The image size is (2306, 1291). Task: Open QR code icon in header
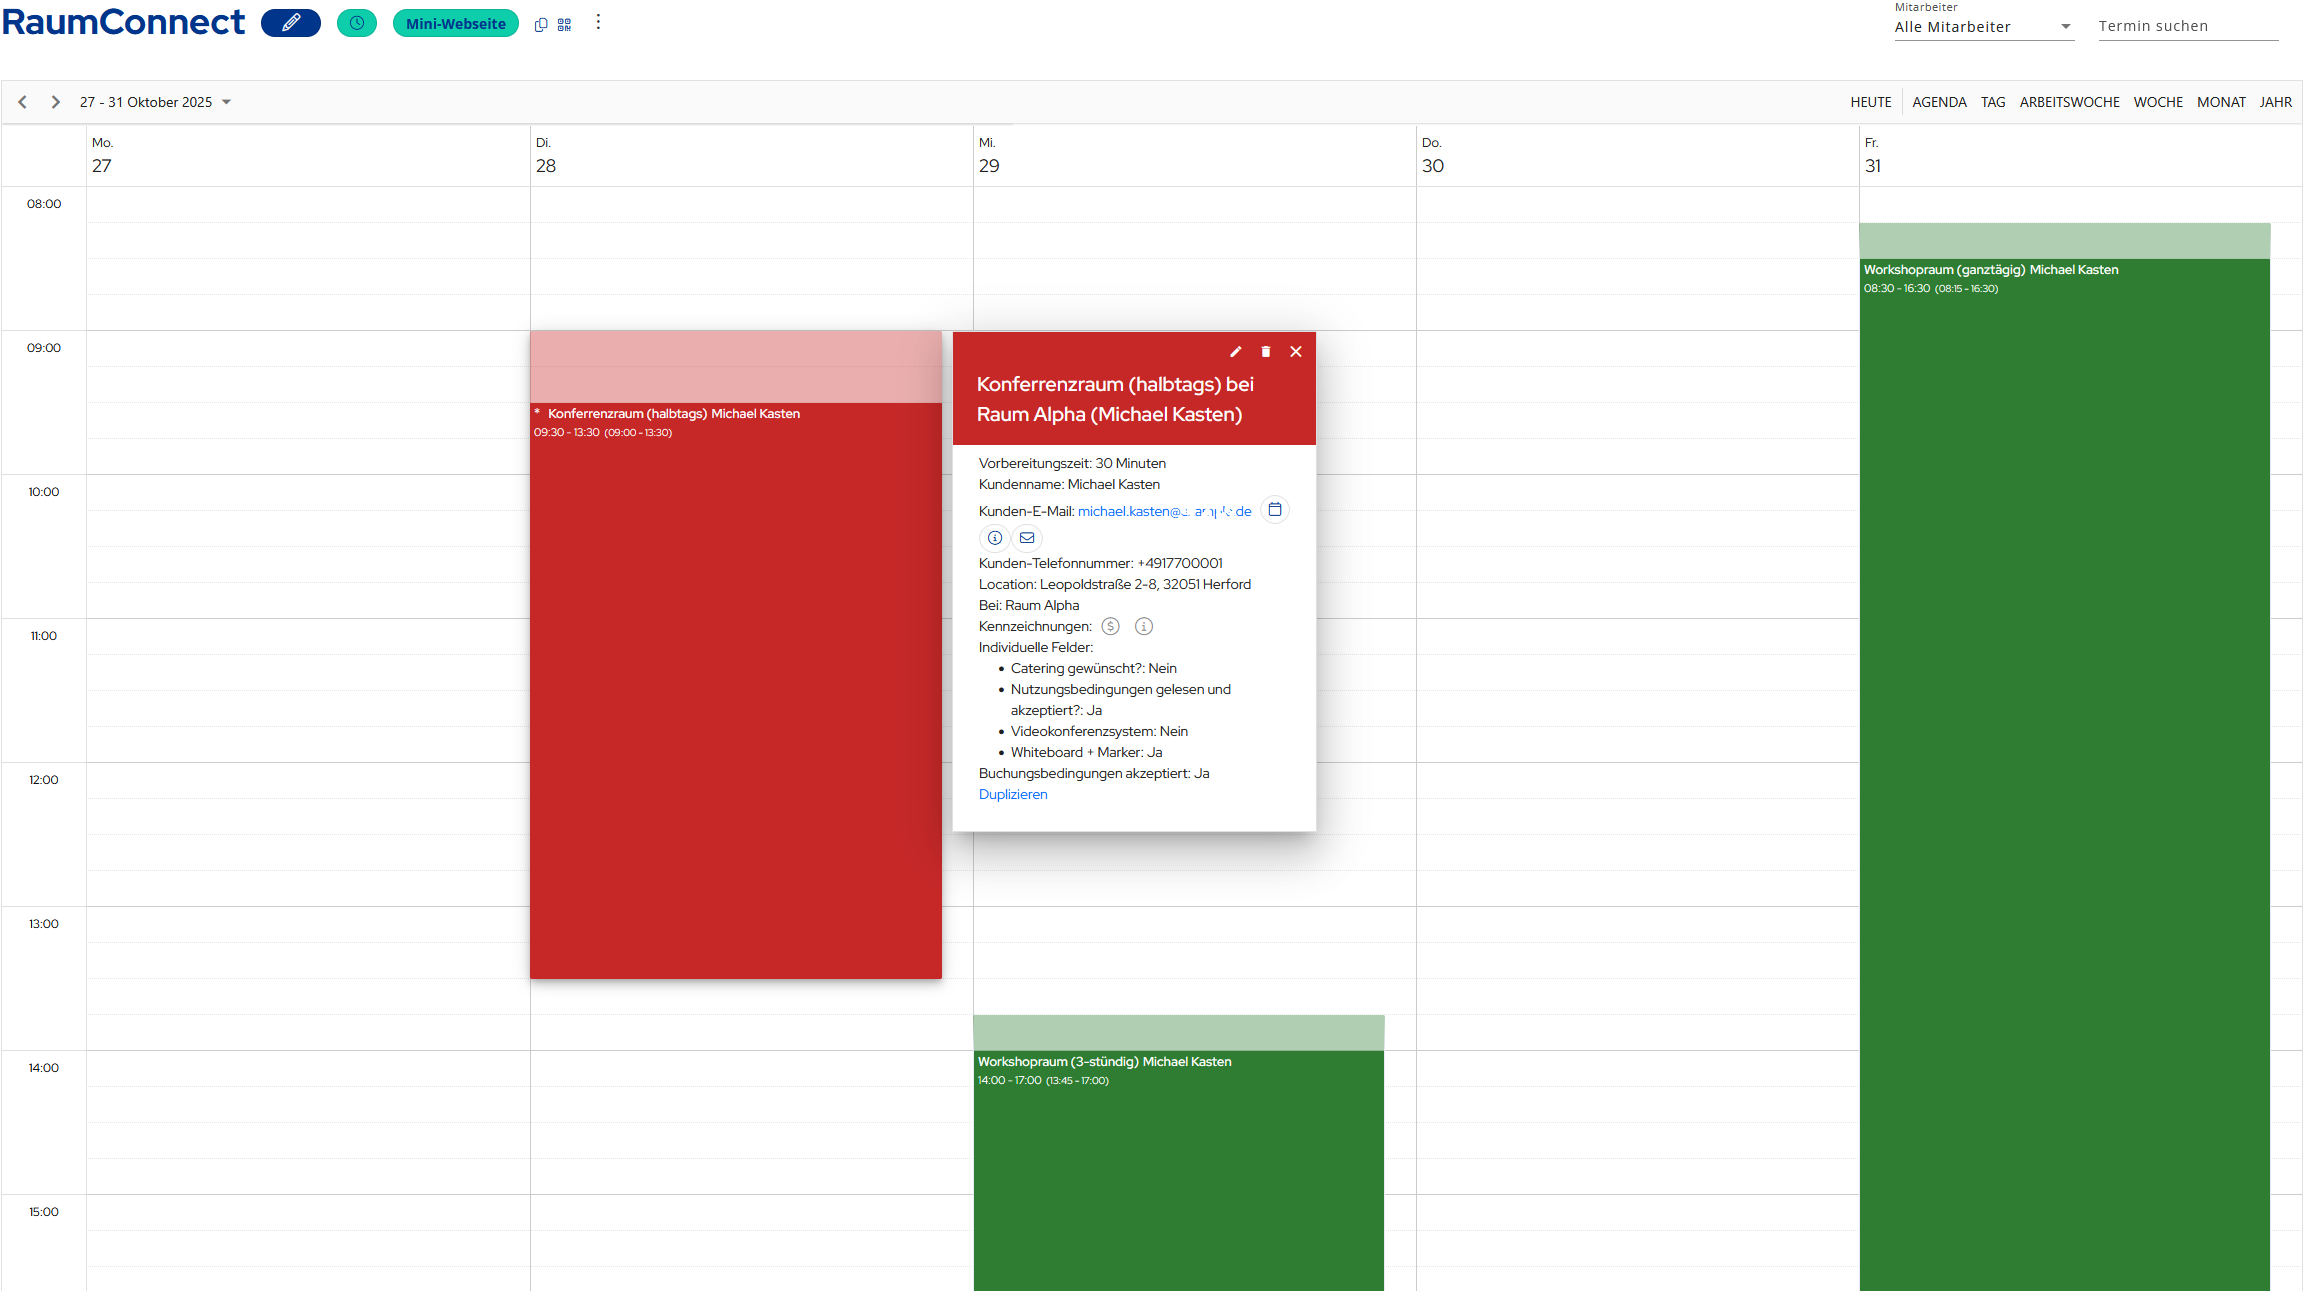coord(565,25)
